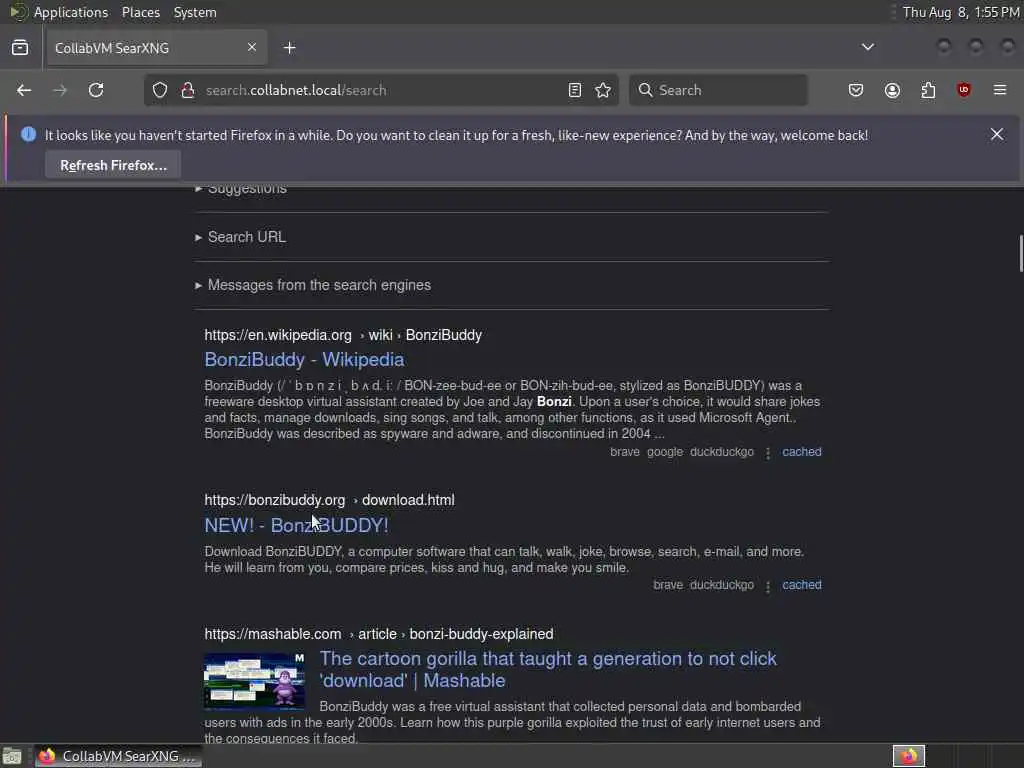Click 'duckduckgo' label under Wikipedia result

pyautogui.click(x=722, y=452)
